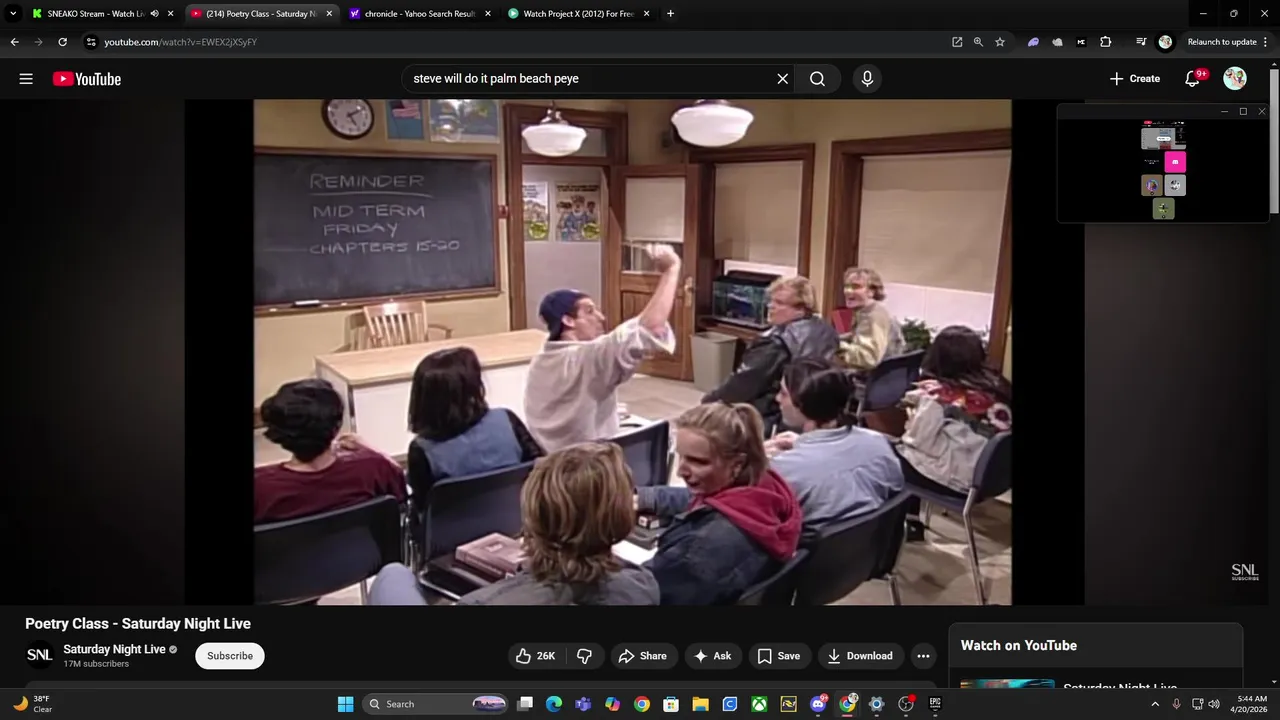Bookmark this page with the star
Screen dimensions: 1280x720
coord(1000,42)
